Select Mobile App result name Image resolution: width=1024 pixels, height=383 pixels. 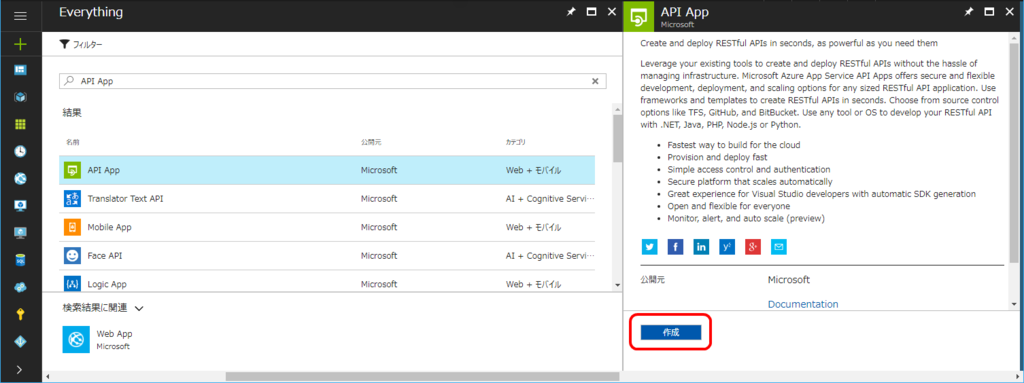pos(109,227)
